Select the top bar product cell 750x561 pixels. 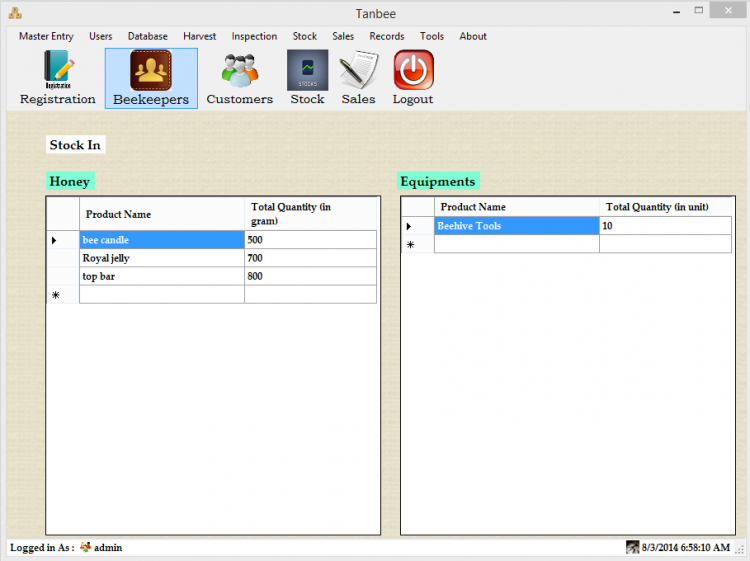point(162,276)
